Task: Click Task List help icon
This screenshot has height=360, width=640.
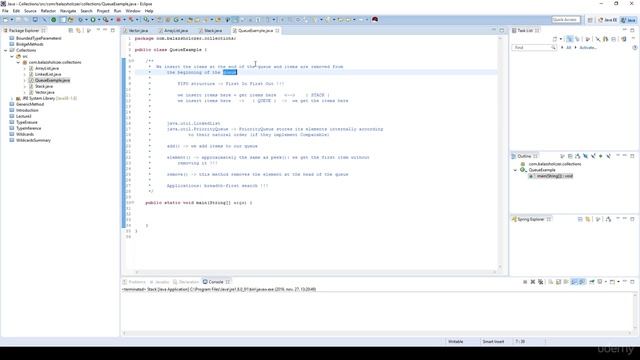Action: [x=635, y=47]
